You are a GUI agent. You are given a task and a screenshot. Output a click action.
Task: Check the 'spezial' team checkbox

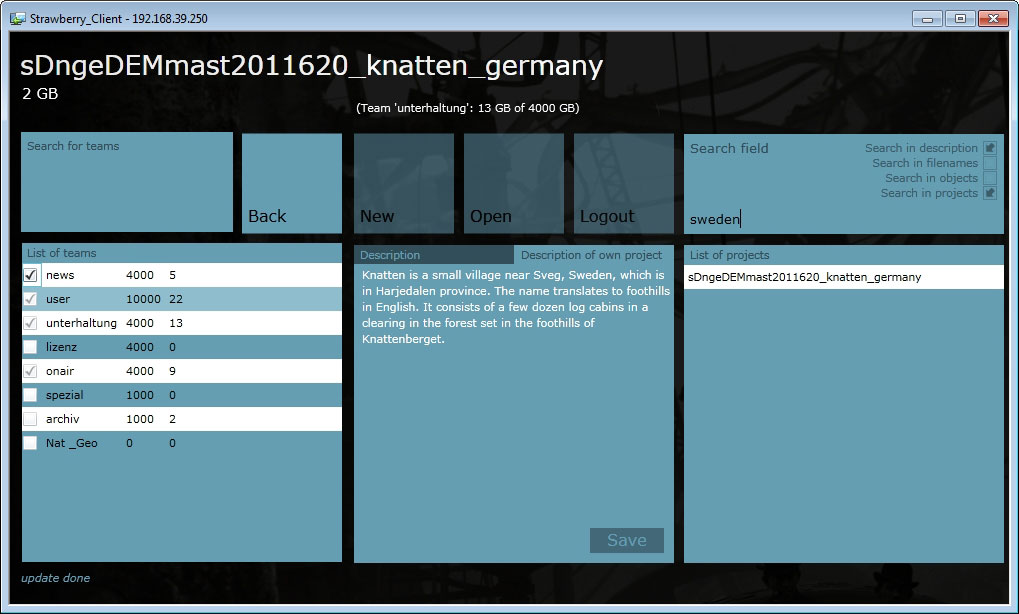pyautogui.click(x=31, y=395)
